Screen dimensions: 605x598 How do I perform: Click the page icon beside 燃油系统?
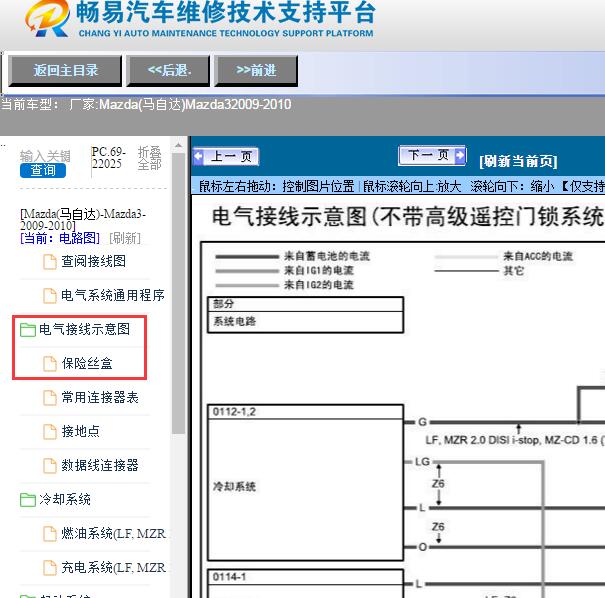(49, 534)
